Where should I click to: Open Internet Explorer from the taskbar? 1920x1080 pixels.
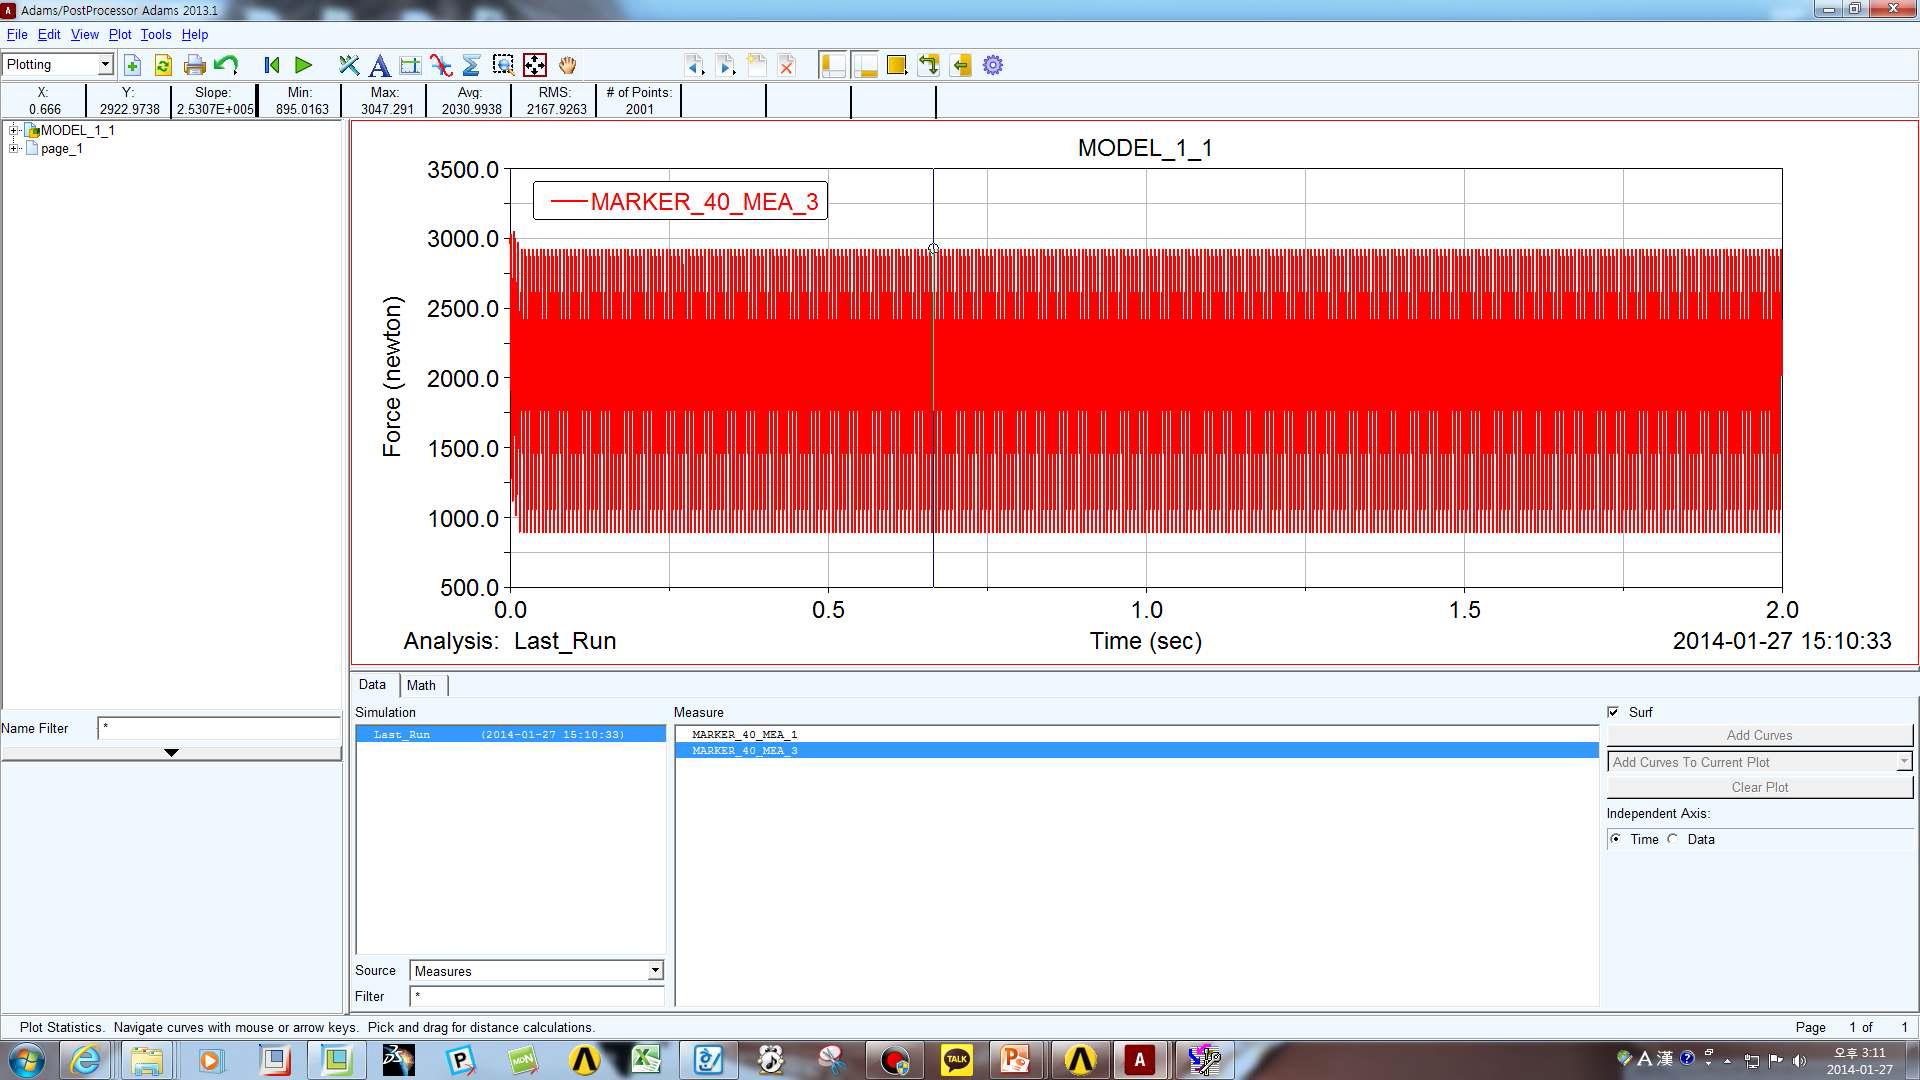(85, 1060)
